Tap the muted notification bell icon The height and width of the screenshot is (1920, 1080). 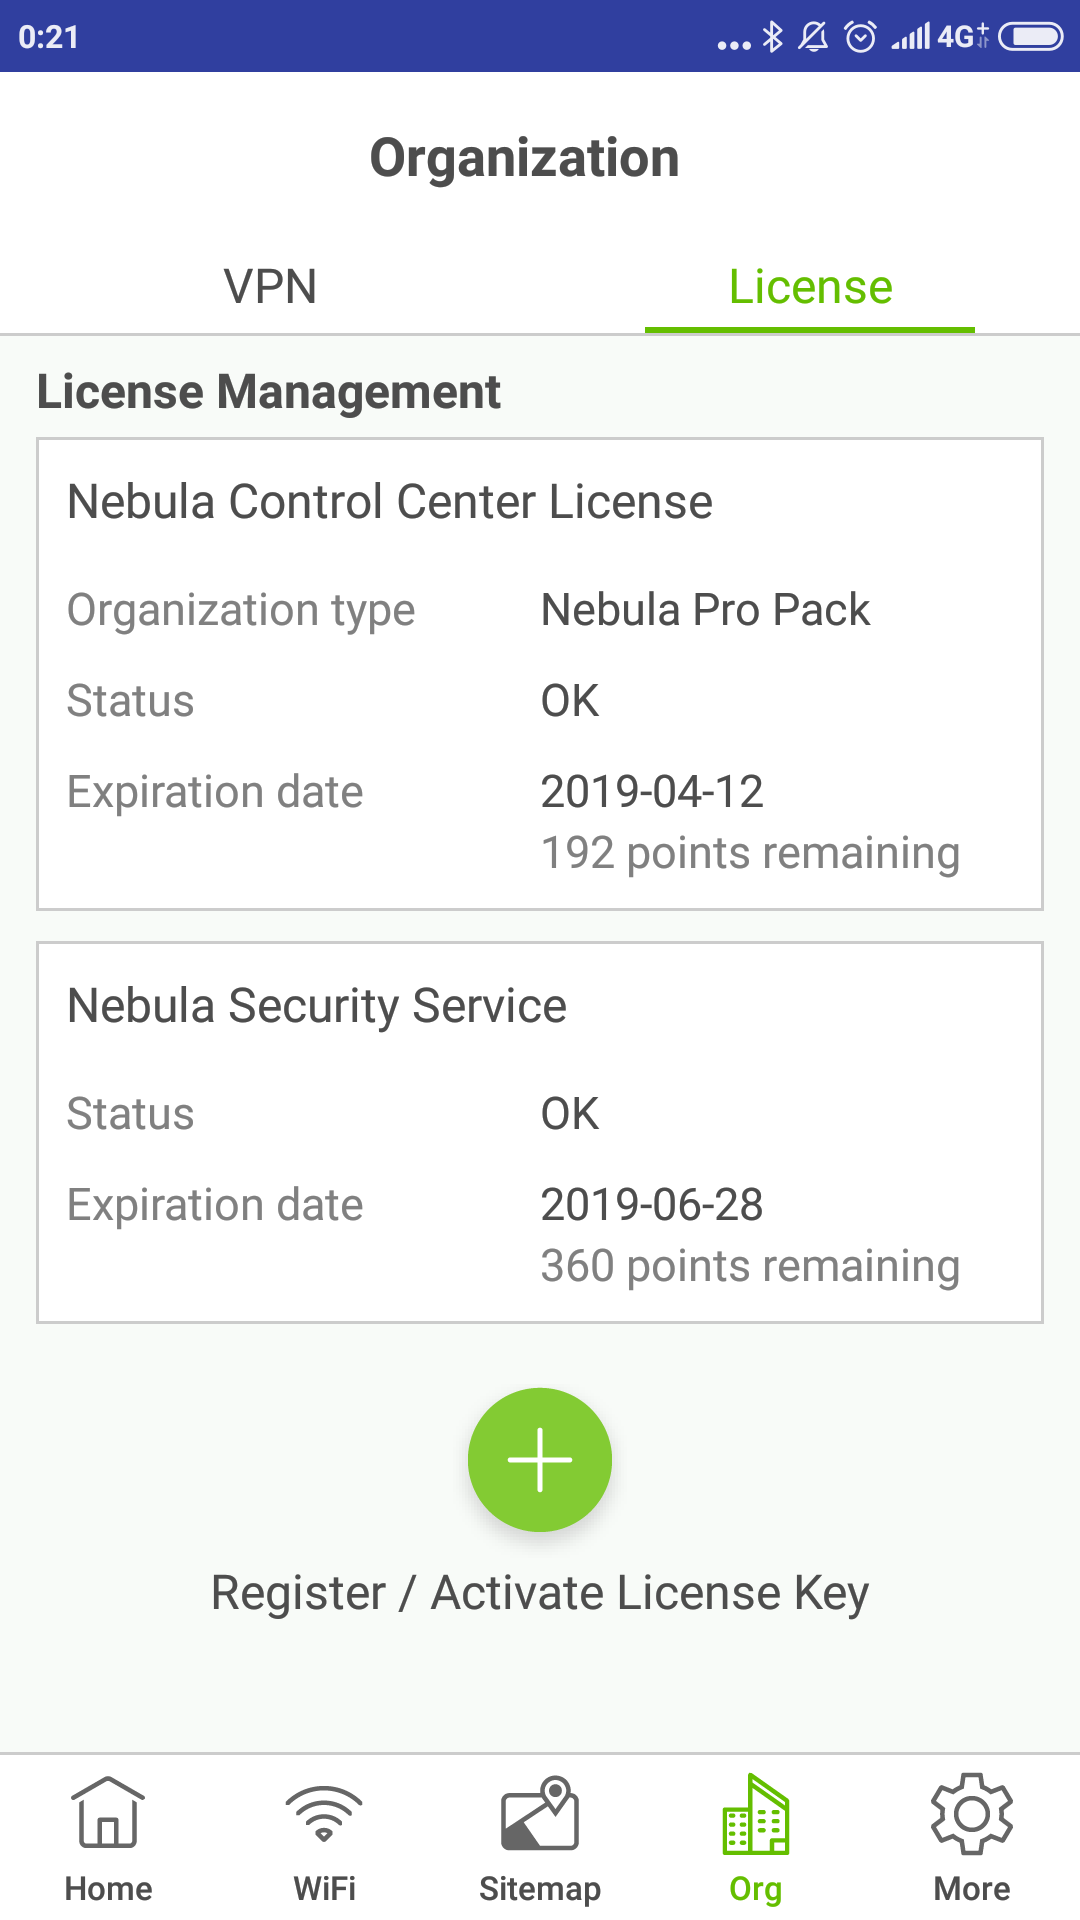[x=814, y=37]
